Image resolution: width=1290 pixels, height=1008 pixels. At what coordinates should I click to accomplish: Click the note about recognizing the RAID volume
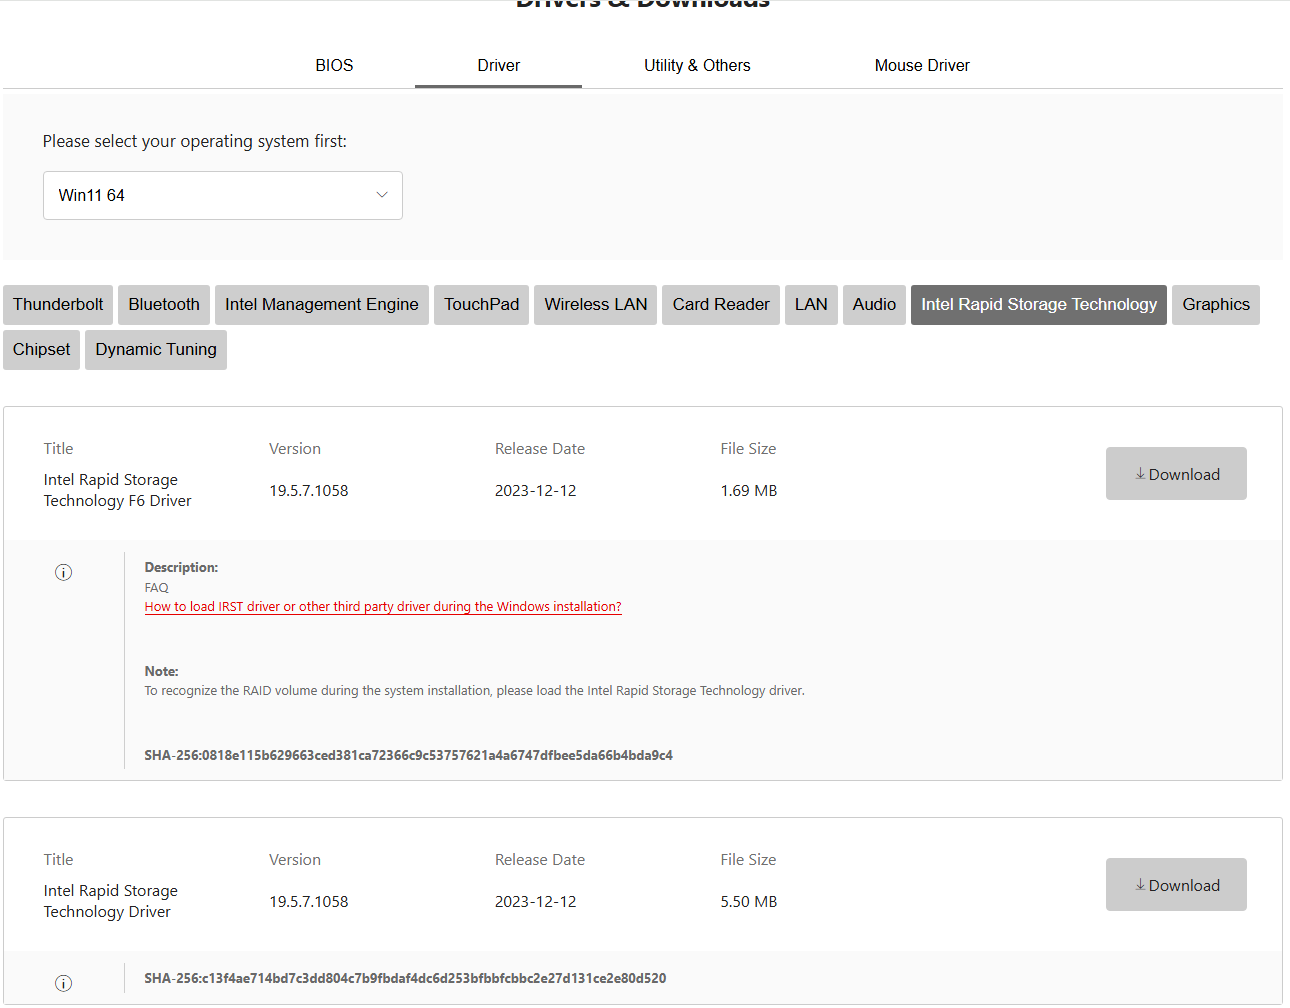pyautogui.click(x=475, y=691)
